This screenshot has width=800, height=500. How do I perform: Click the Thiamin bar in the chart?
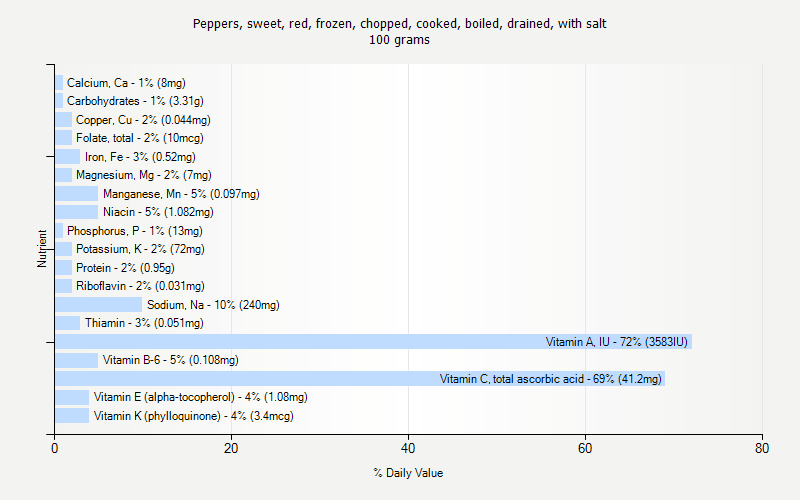(67, 323)
